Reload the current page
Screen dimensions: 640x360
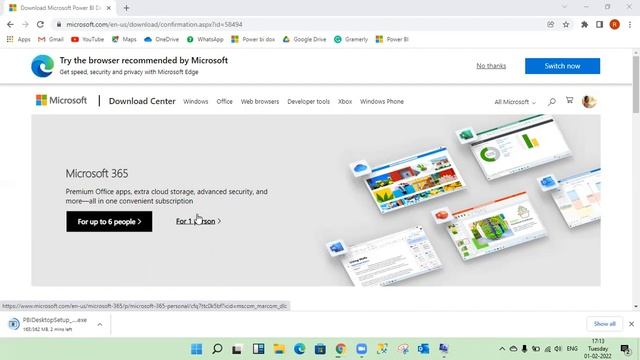pos(40,24)
